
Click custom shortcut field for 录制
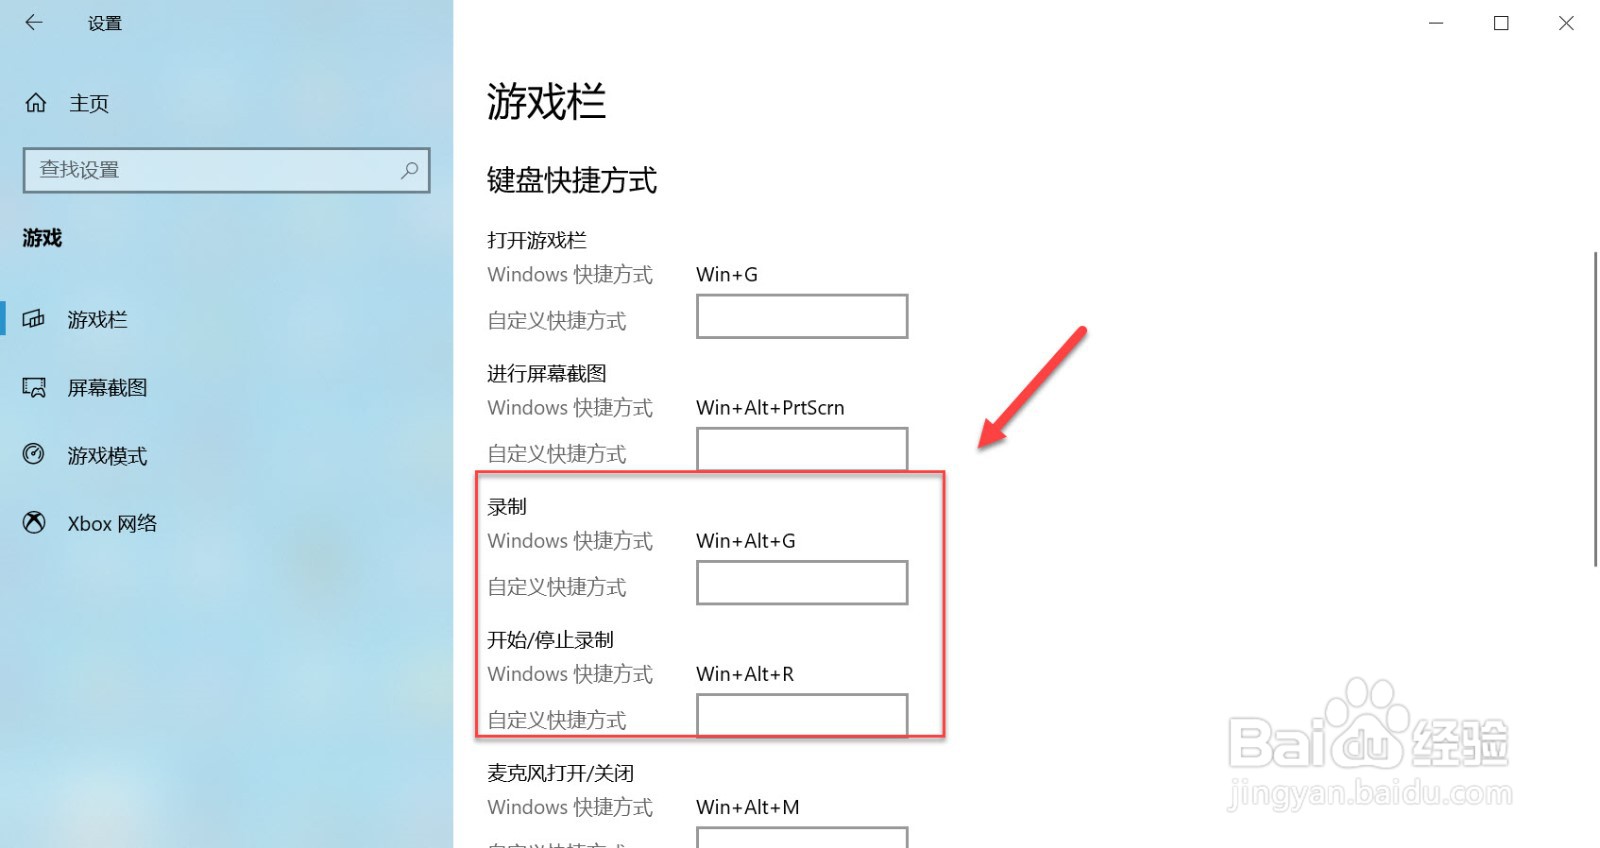coord(802,582)
